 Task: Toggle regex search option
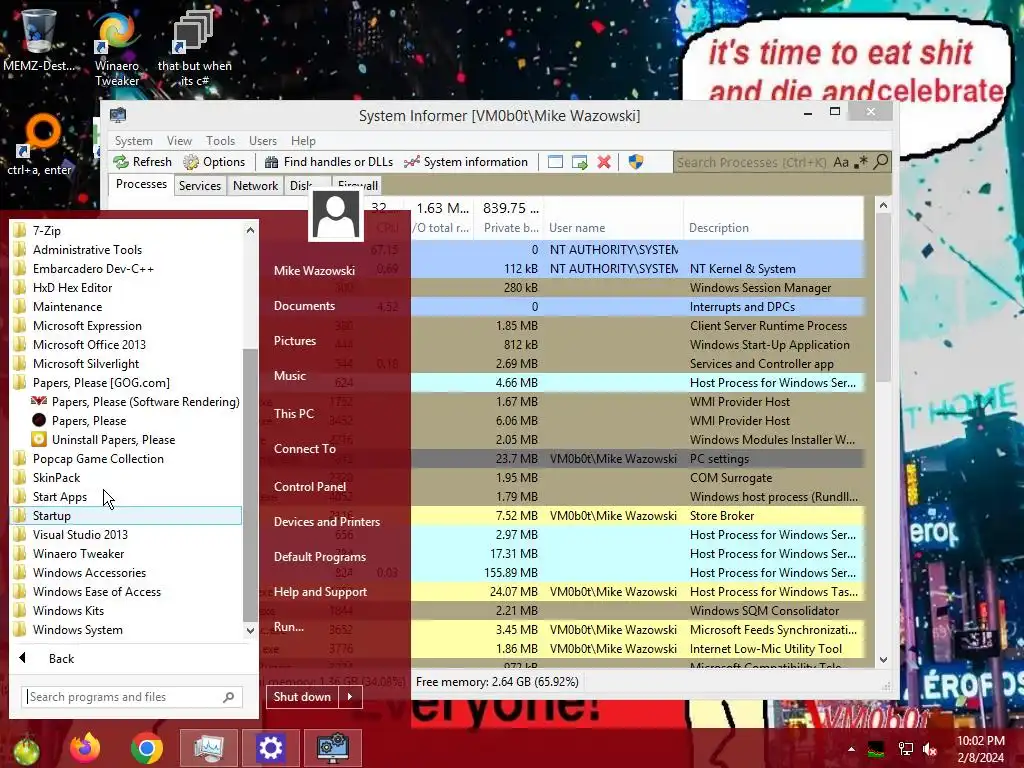click(861, 162)
